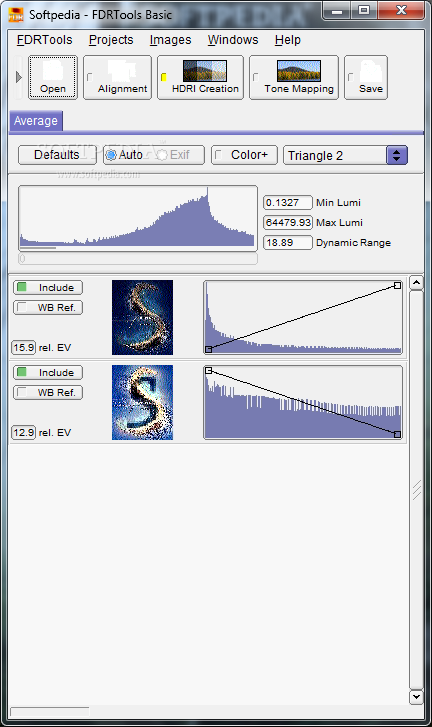
Task: Click lower-left handle of first weighting curve
Action: (x=209, y=349)
